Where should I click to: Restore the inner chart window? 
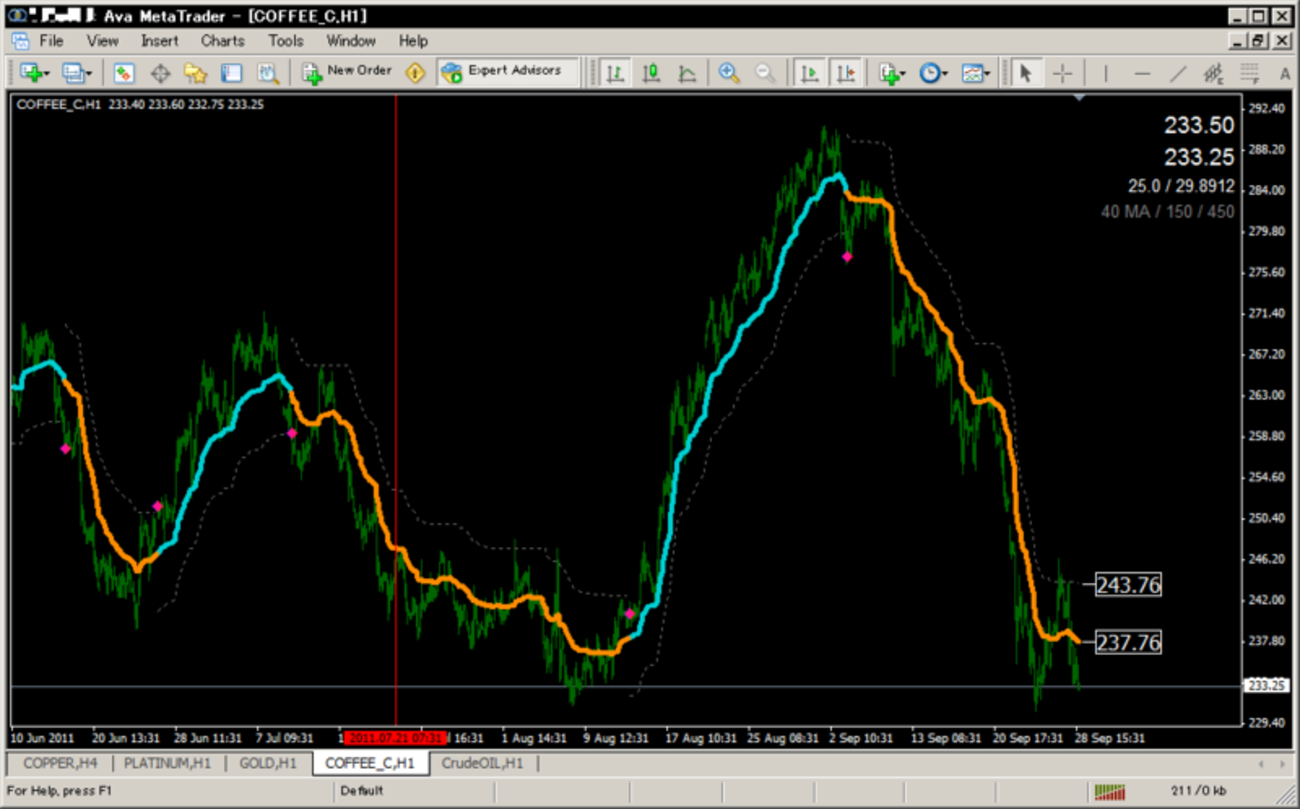(1258, 41)
